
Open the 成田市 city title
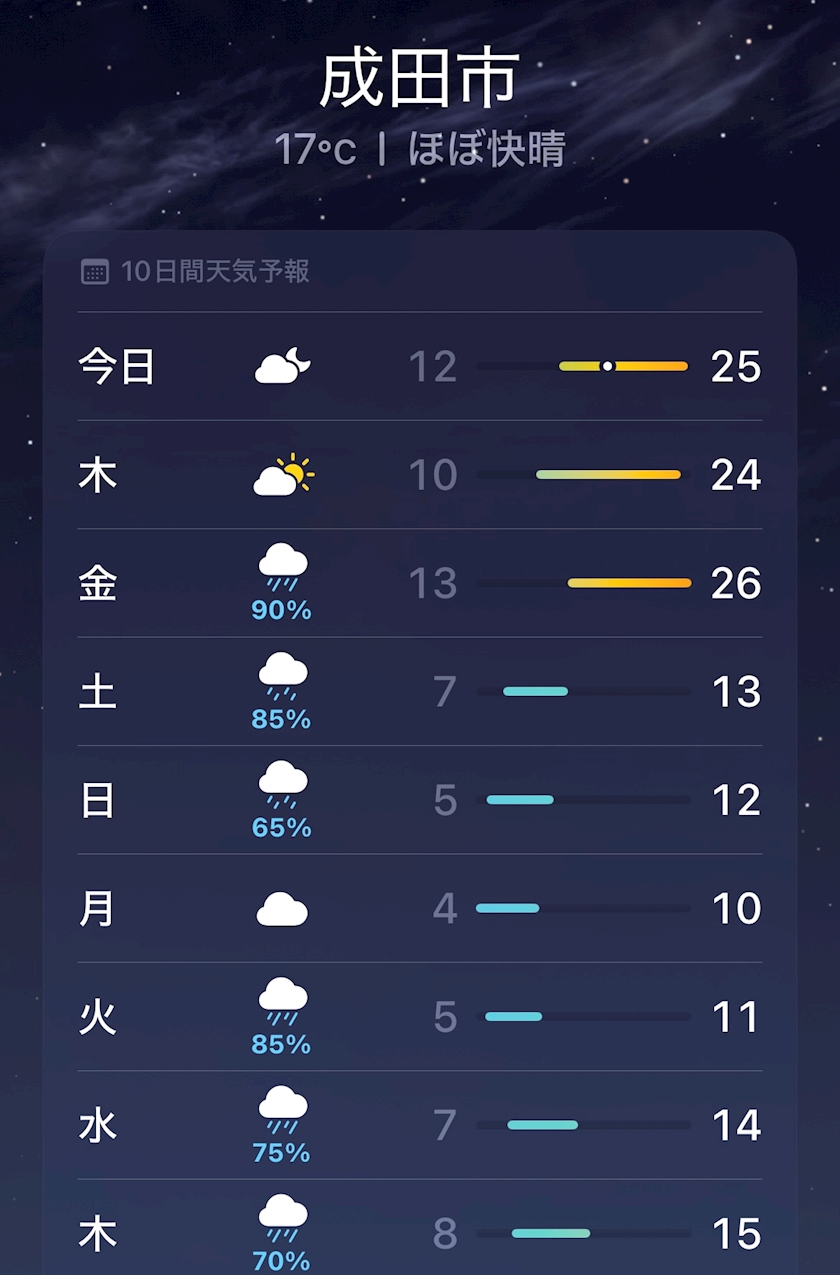coord(420,80)
